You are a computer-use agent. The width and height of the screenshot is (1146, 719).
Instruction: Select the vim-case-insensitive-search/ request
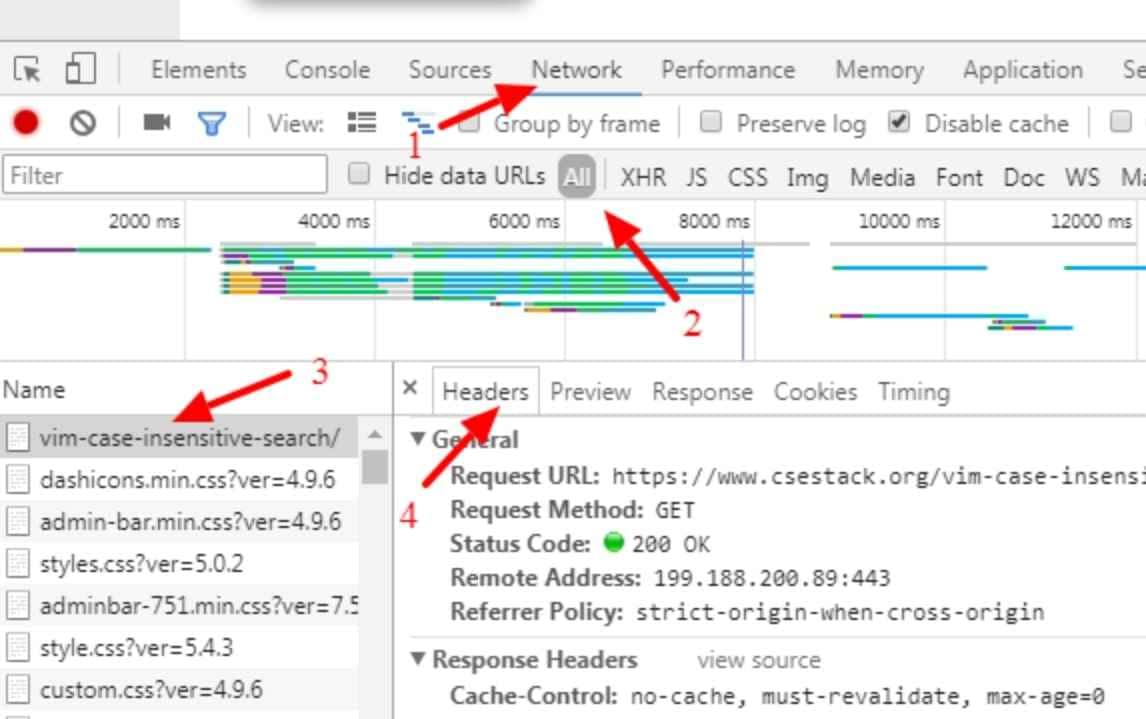tap(189, 438)
